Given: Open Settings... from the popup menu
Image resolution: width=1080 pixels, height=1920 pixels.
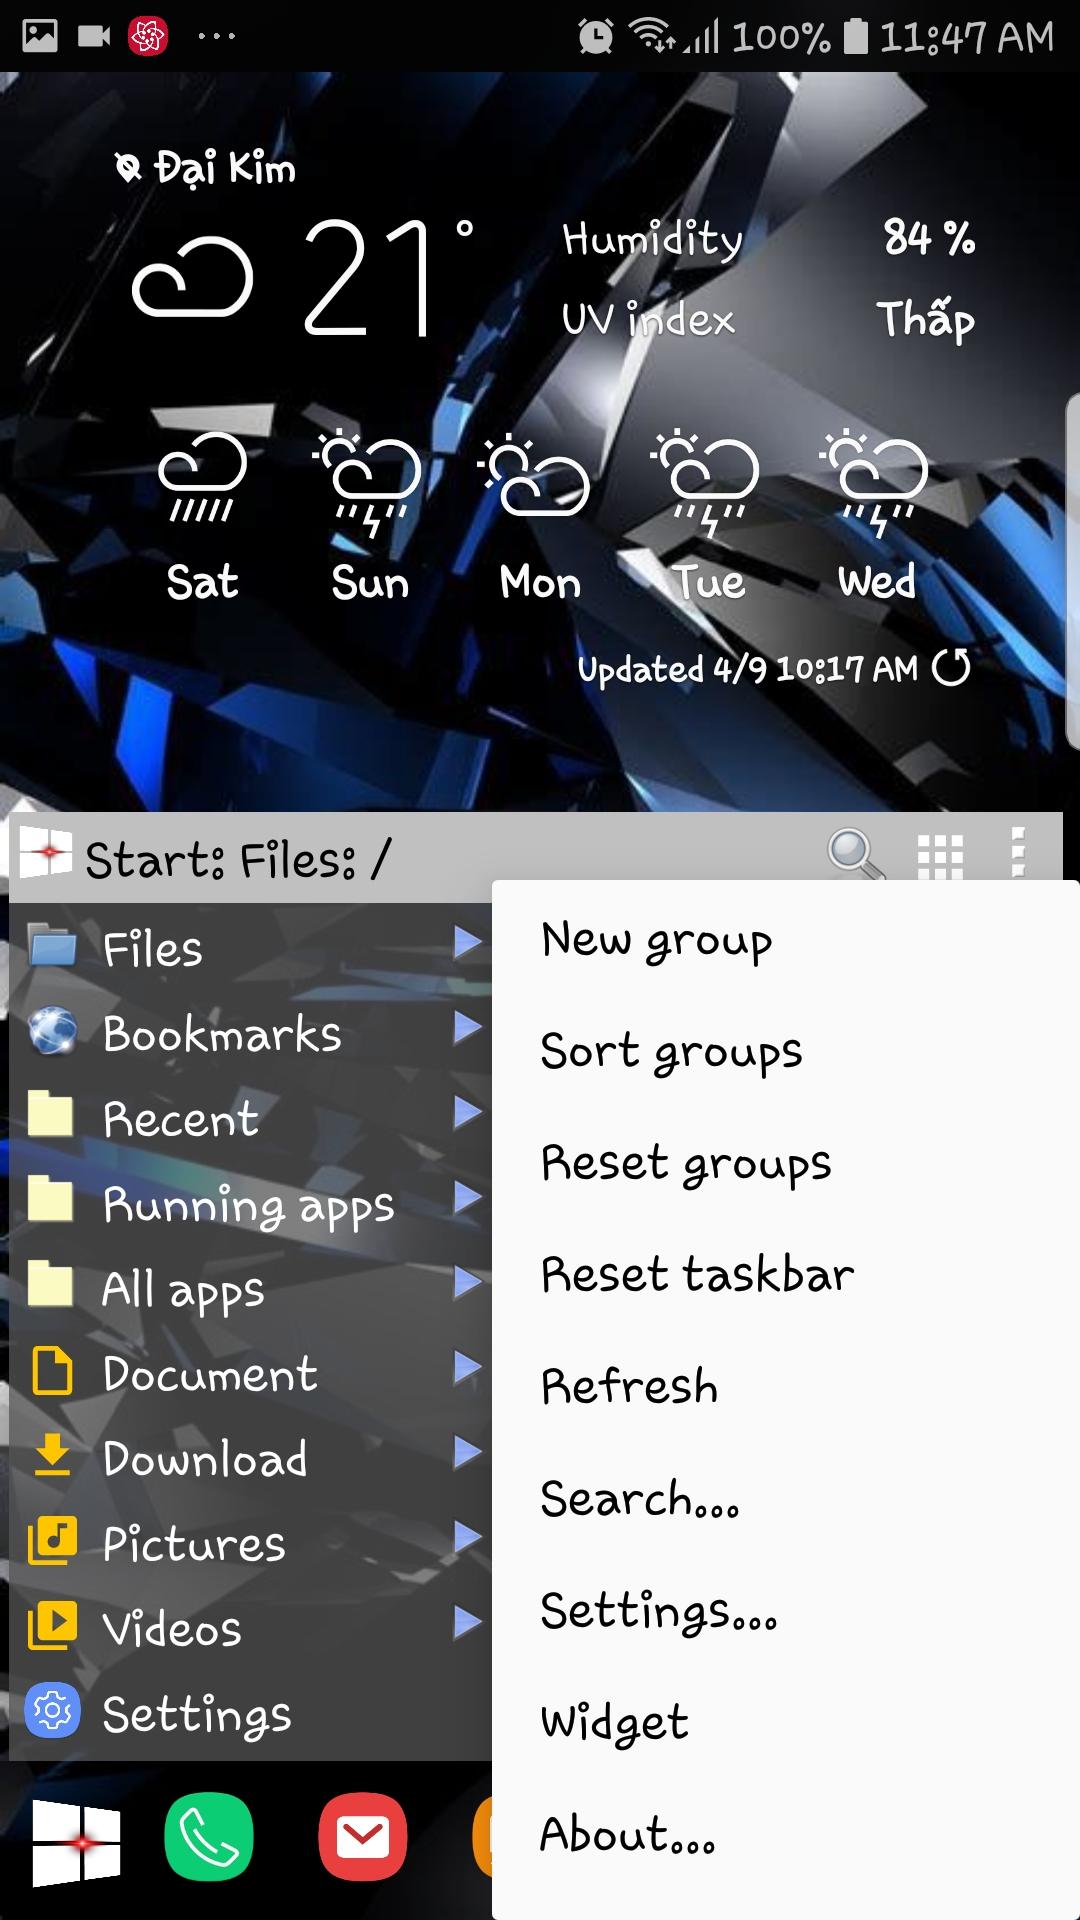Looking at the screenshot, I should [658, 1611].
